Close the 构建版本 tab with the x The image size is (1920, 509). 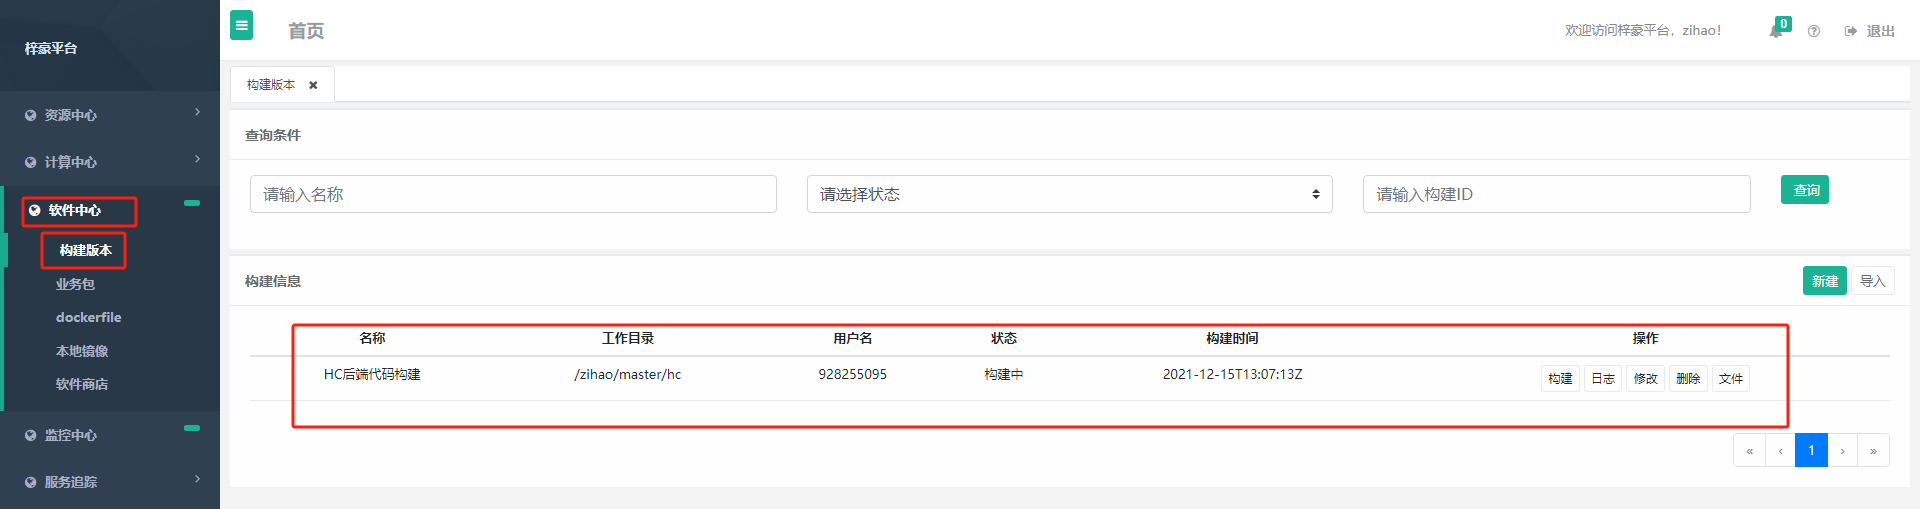[313, 85]
